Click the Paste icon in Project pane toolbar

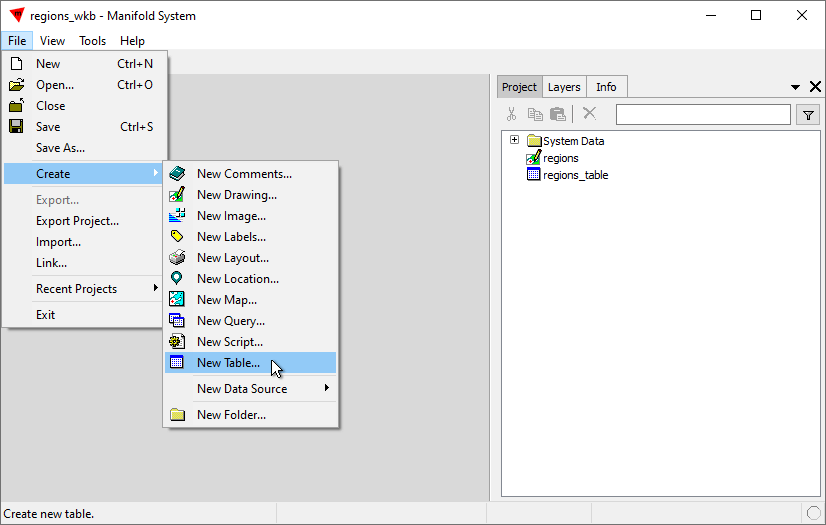[x=557, y=114]
